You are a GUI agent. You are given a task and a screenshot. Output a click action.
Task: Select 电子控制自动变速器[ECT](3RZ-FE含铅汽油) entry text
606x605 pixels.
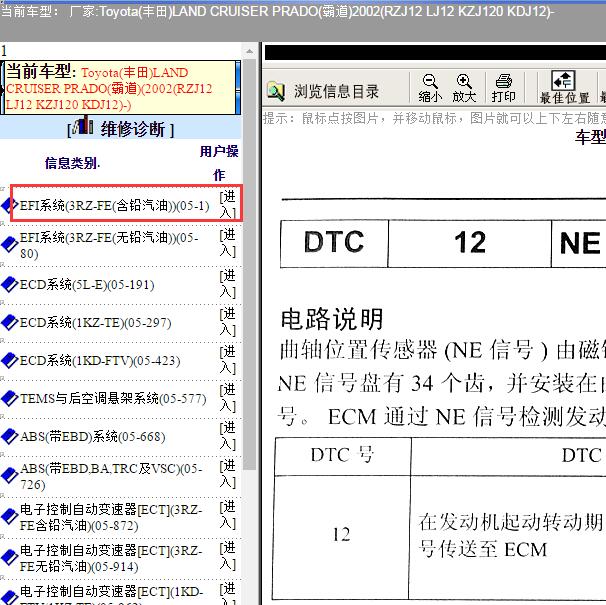point(111,517)
